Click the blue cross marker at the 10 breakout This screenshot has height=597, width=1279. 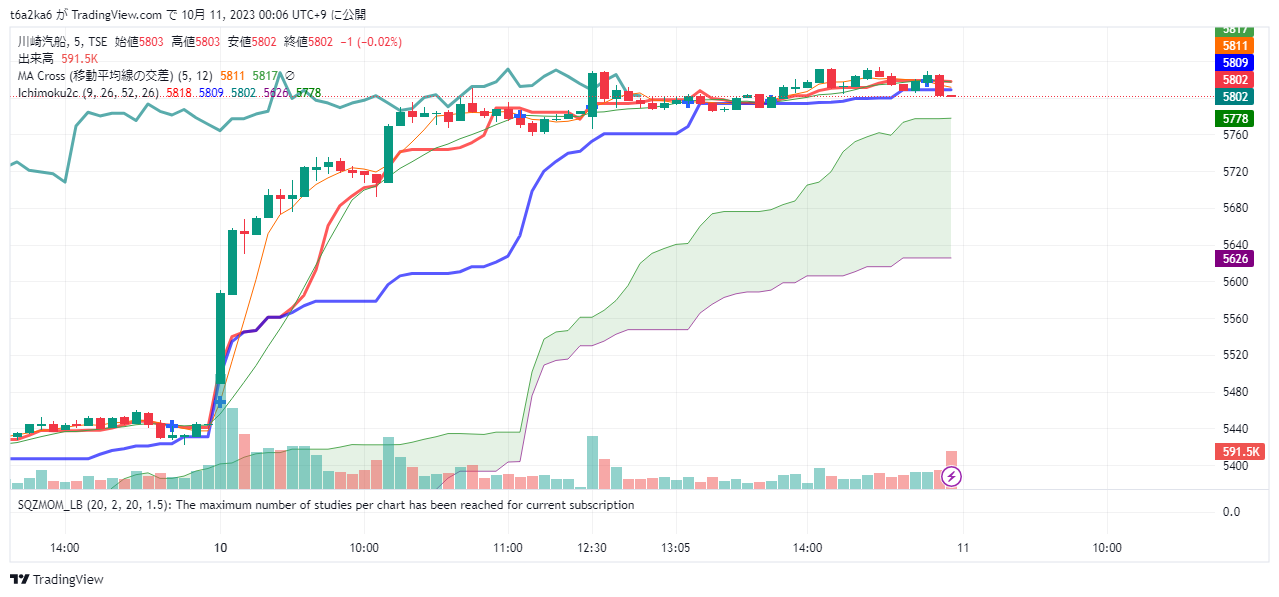click(220, 401)
